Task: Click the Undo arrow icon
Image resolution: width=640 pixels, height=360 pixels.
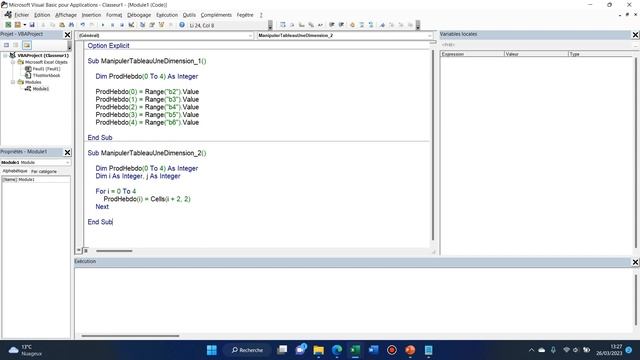Action: click(x=82, y=25)
